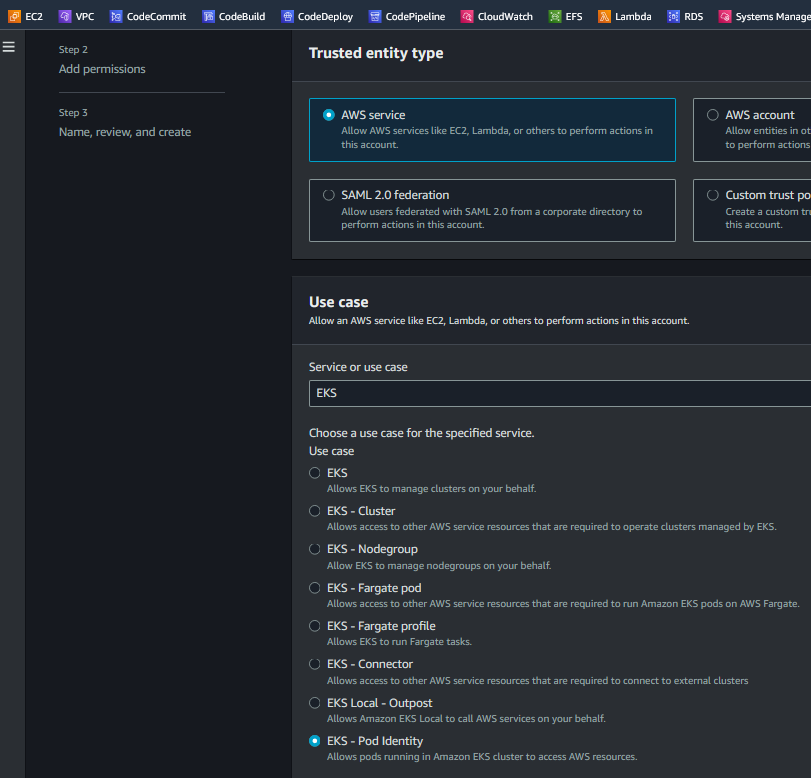The width and height of the screenshot is (811, 778).
Task: Click the 'Choose a use case for the specified service.' text
Action: (422, 433)
